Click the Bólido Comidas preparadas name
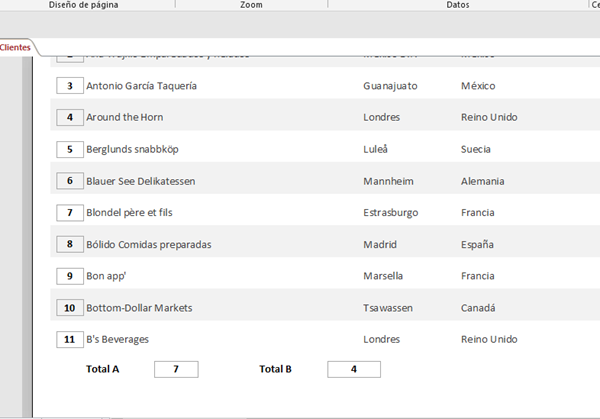Image resolution: width=600 pixels, height=419 pixels. 148,244
